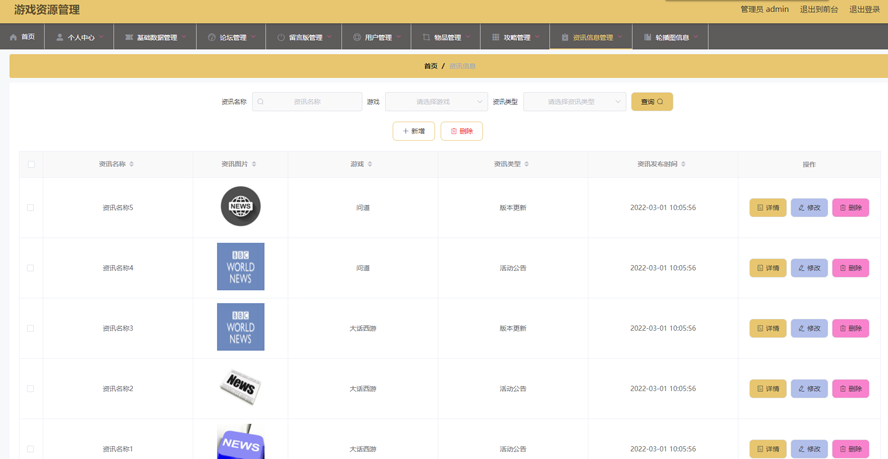Check the box for 资讯名称4
Image resolution: width=888 pixels, height=459 pixels.
point(31,268)
